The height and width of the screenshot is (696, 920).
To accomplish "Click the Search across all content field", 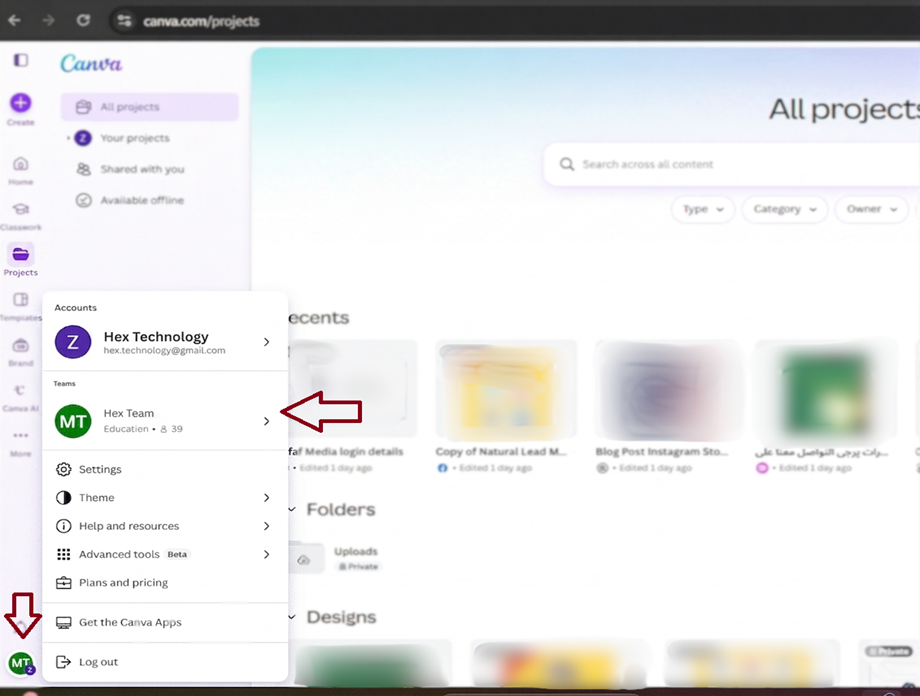I will click(x=740, y=164).
